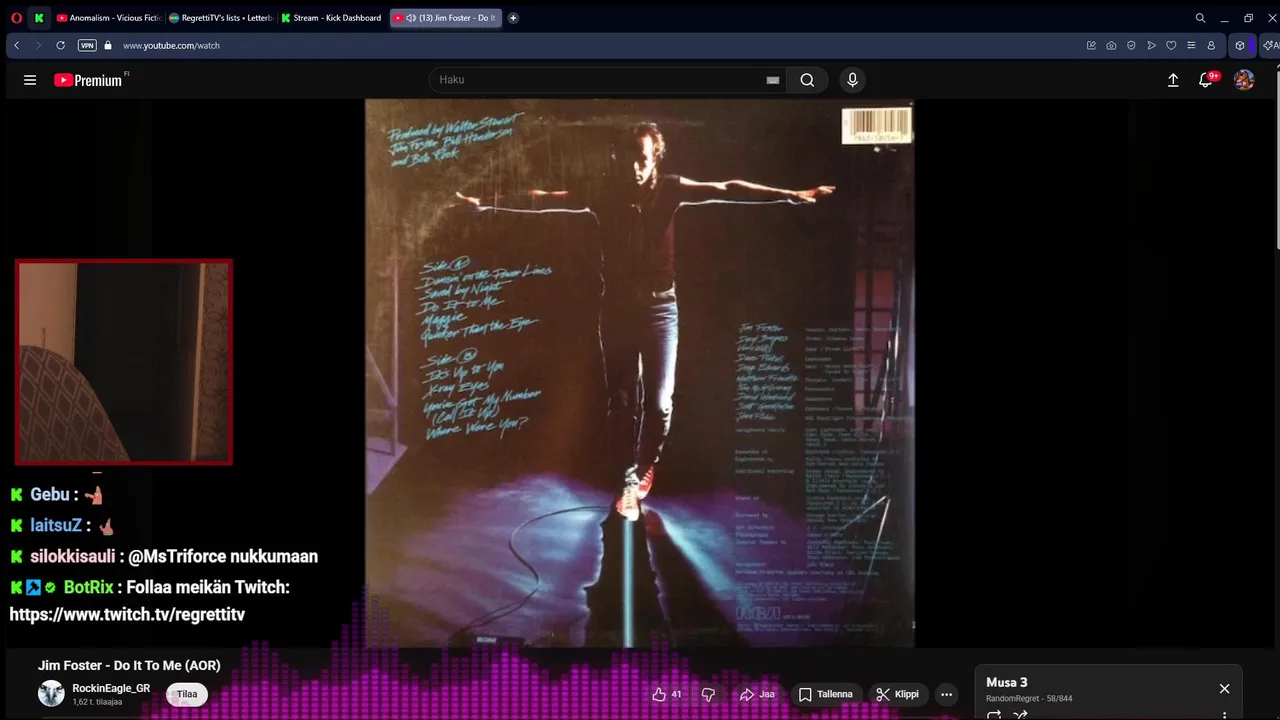Screen dimensions: 1280x720
Task: Click the webcam overlay thumbnail
Action: 124,362
